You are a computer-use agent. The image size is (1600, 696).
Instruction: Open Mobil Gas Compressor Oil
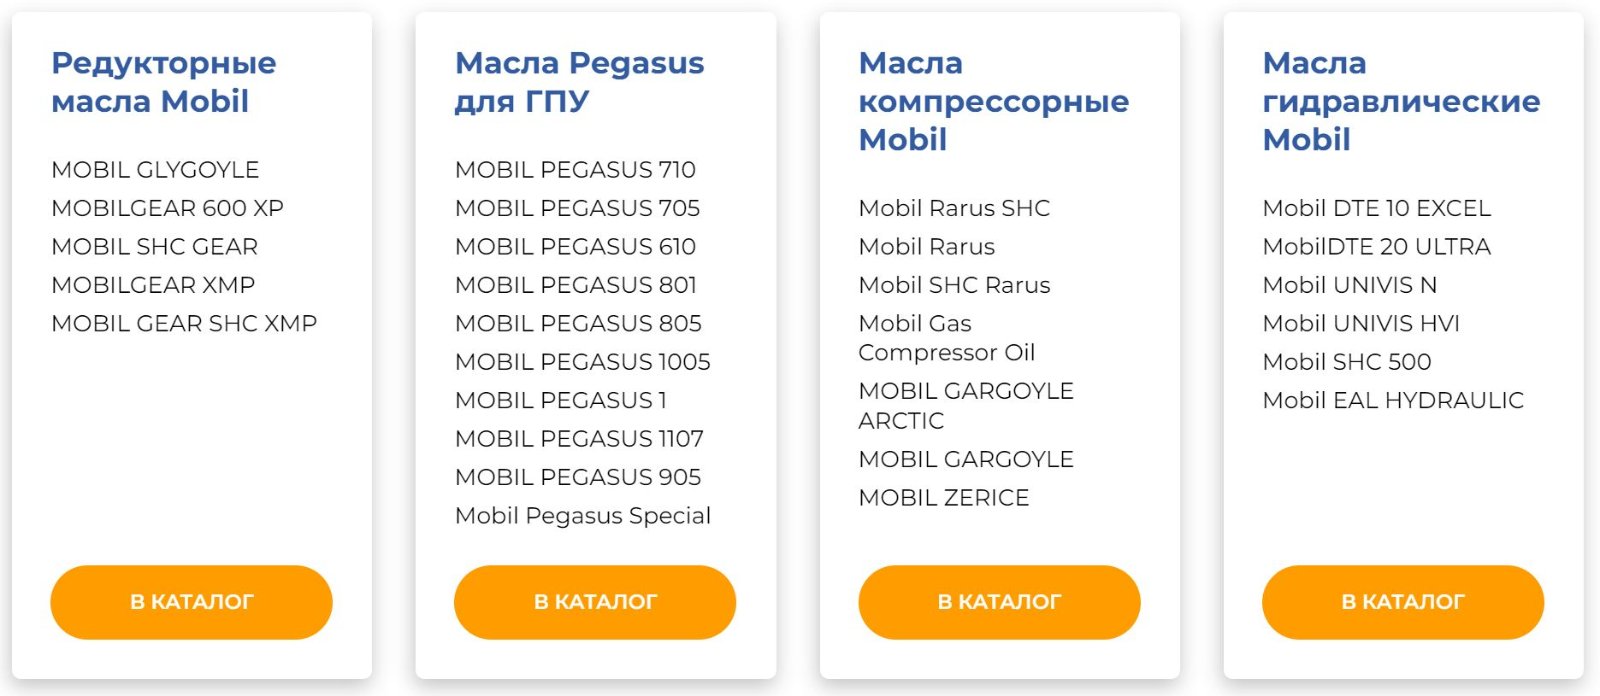pyautogui.click(x=947, y=338)
